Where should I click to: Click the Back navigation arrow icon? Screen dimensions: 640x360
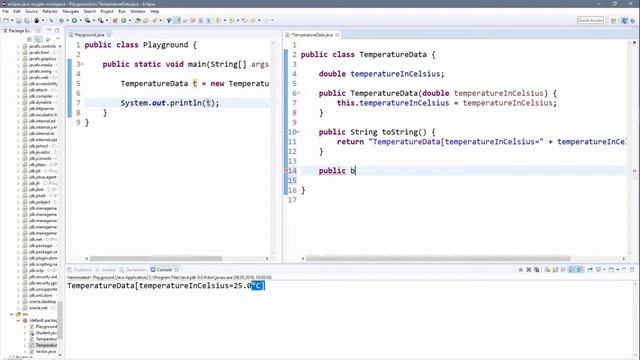[253, 20]
